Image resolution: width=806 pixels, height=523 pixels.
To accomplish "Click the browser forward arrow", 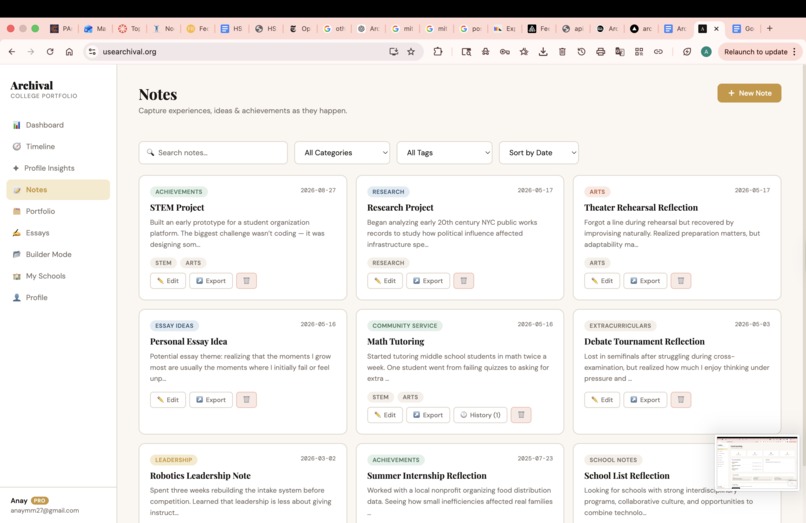I will point(31,51).
